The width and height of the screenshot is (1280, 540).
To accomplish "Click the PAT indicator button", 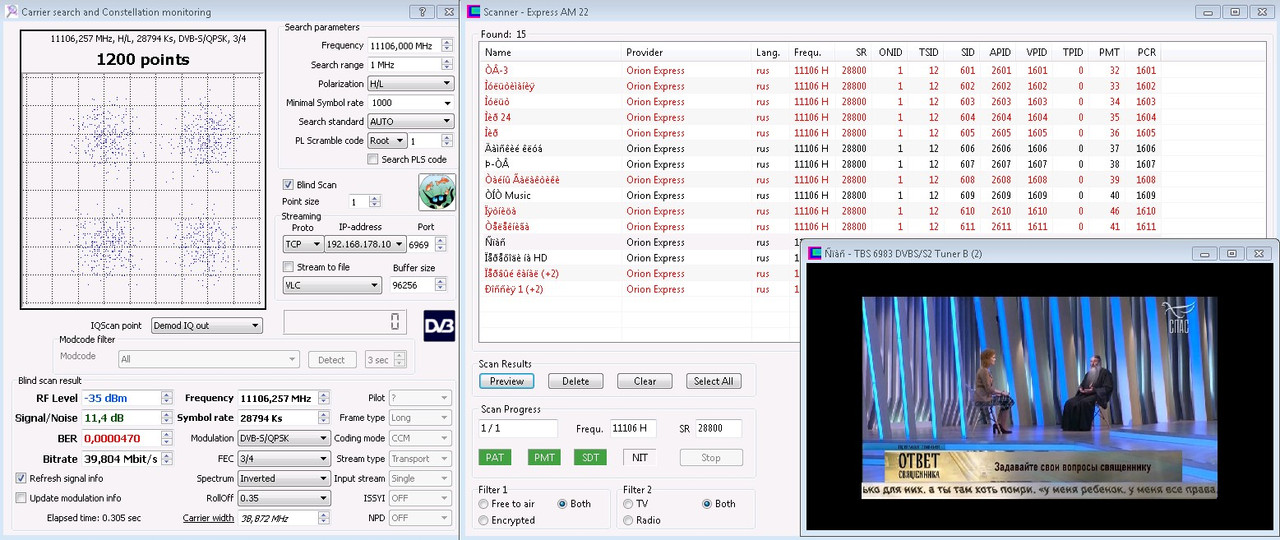I will [495, 457].
